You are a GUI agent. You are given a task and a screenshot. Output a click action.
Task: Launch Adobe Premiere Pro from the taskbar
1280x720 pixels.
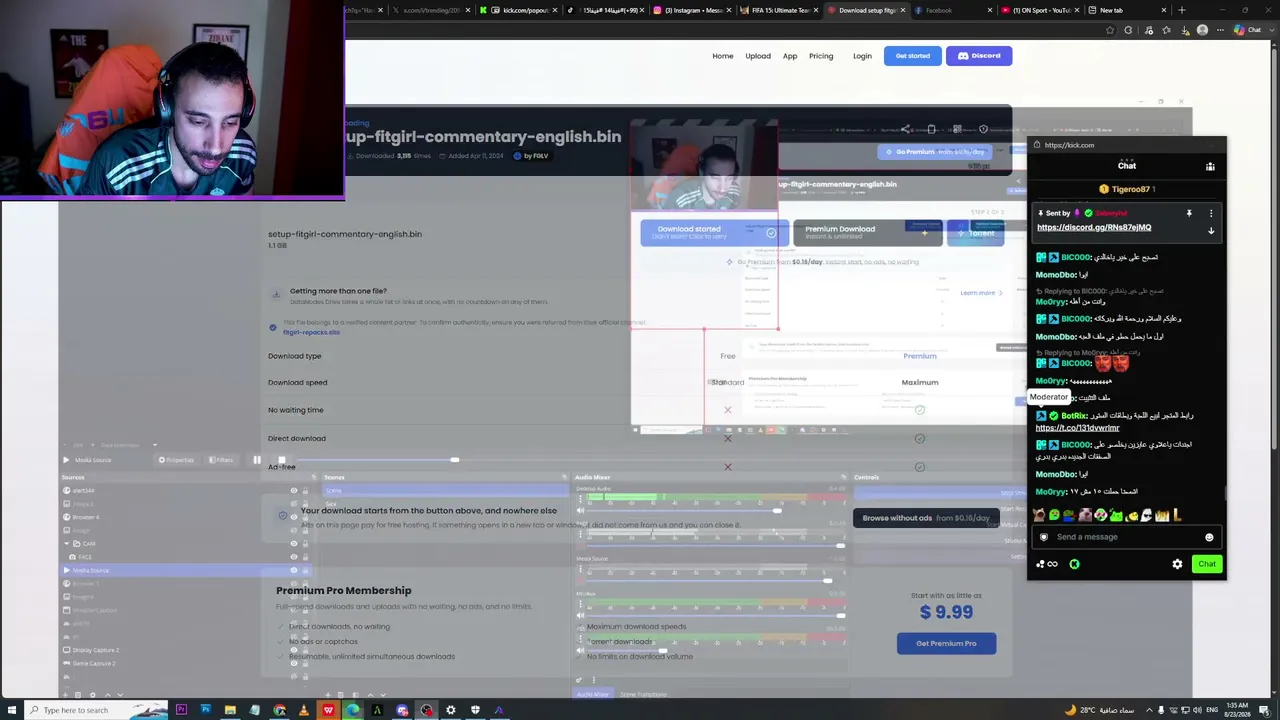(x=181, y=710)
